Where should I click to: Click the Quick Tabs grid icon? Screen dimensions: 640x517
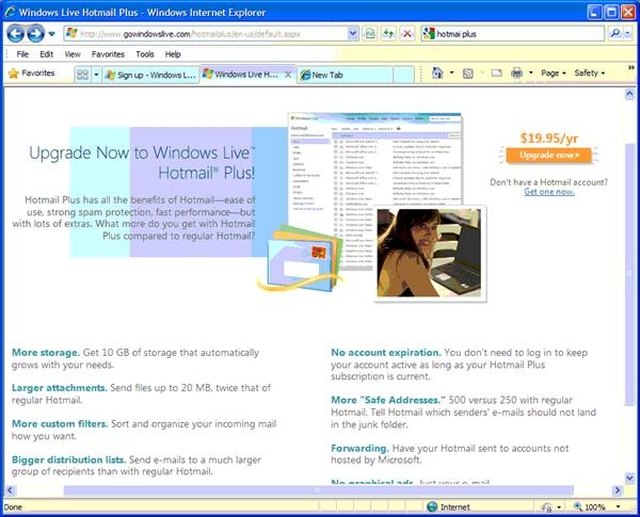tap(83, 75)
